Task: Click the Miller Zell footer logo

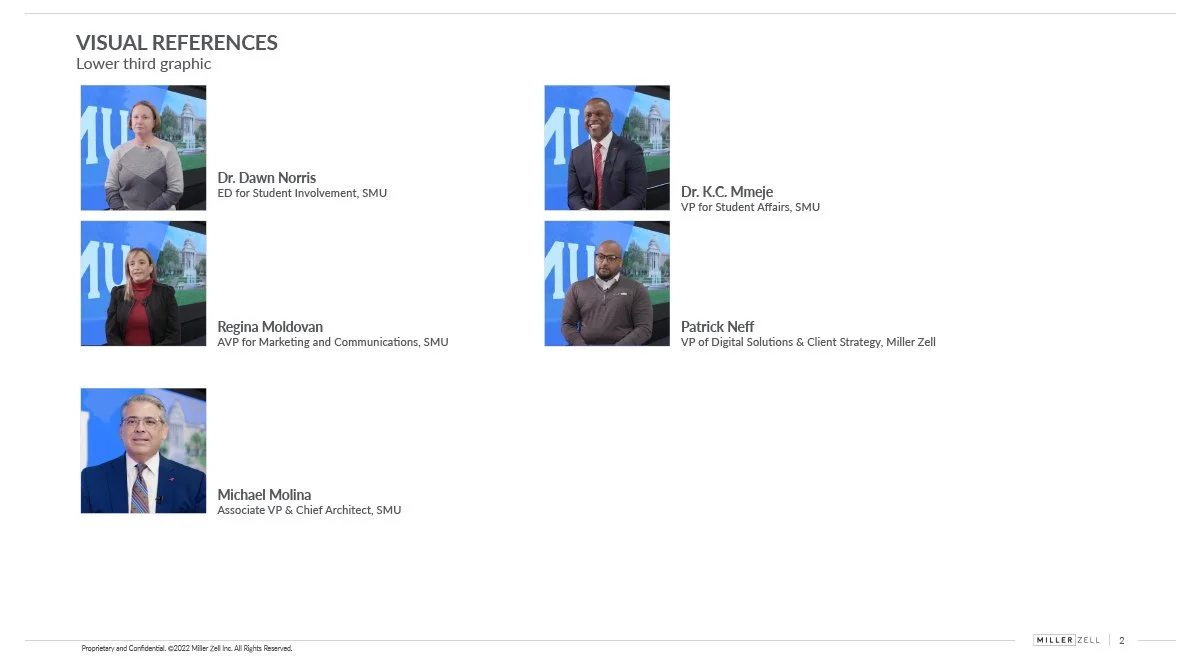Action: [x=1067, y=640]
